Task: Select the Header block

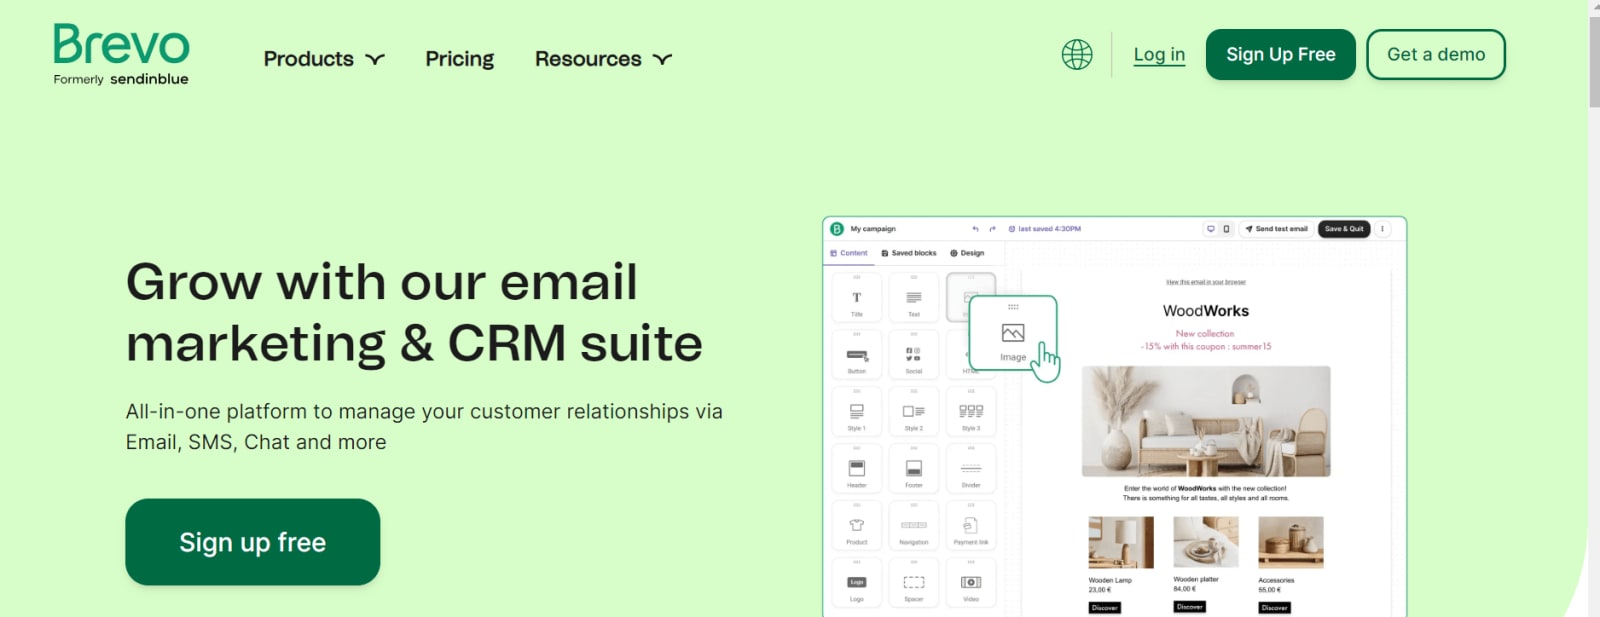Action: (x=857, y=469)
